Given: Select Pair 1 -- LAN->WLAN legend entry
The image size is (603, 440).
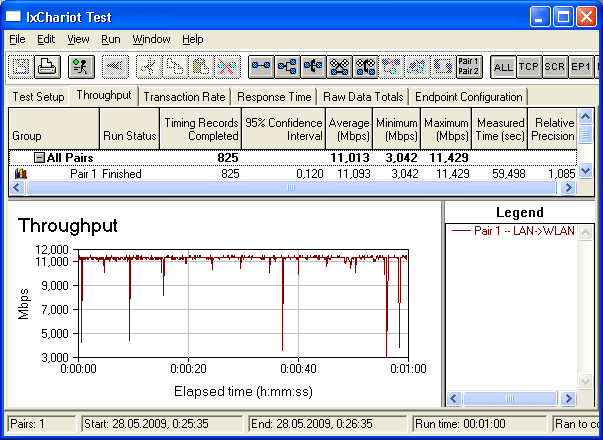Looking at the screenshot, I should [513, 231].
